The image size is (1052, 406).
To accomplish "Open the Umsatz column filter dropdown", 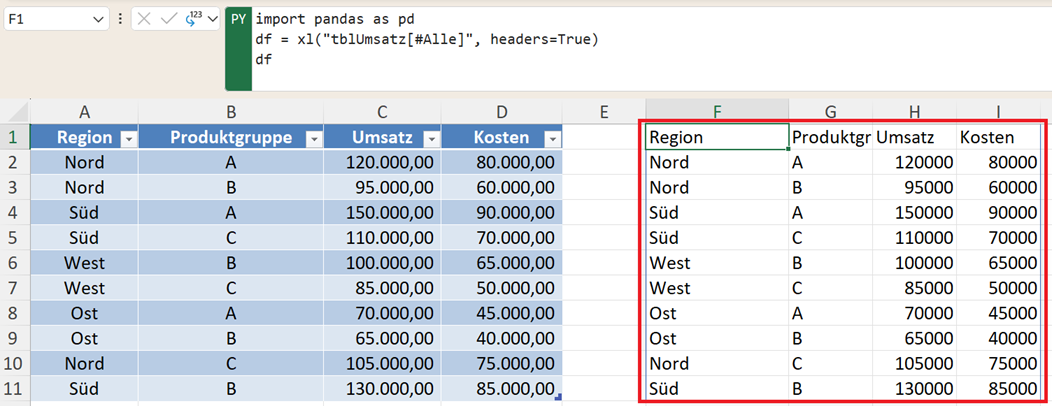I will click(x=431, y=139).
